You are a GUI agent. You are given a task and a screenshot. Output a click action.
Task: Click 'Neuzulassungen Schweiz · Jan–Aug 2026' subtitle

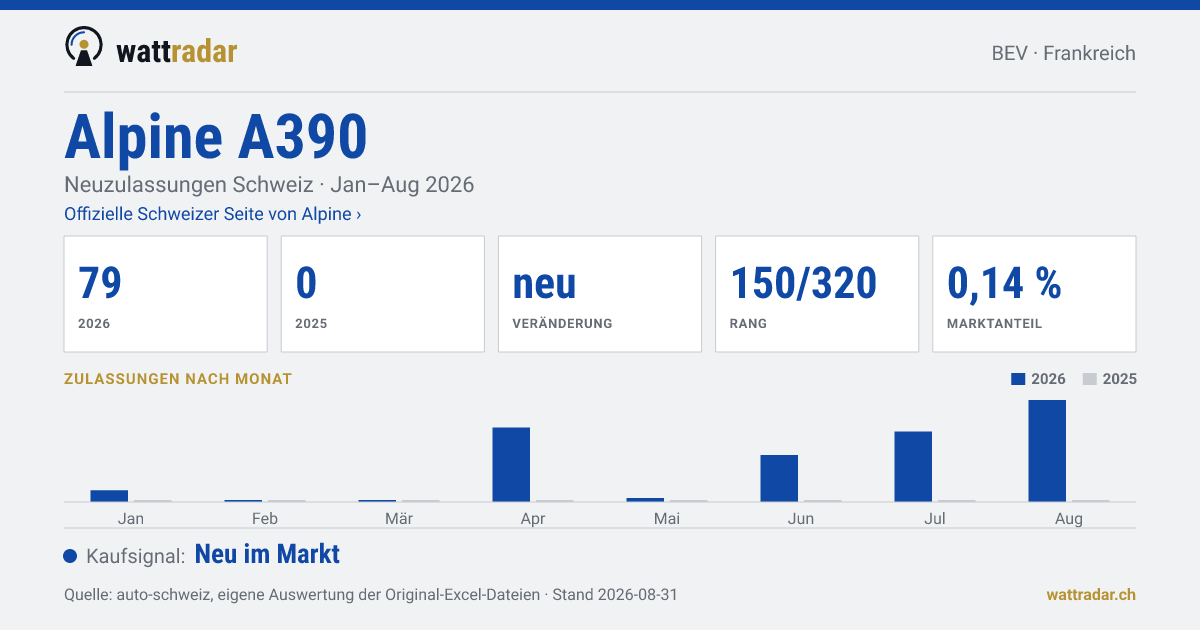[x=269, y=185]
